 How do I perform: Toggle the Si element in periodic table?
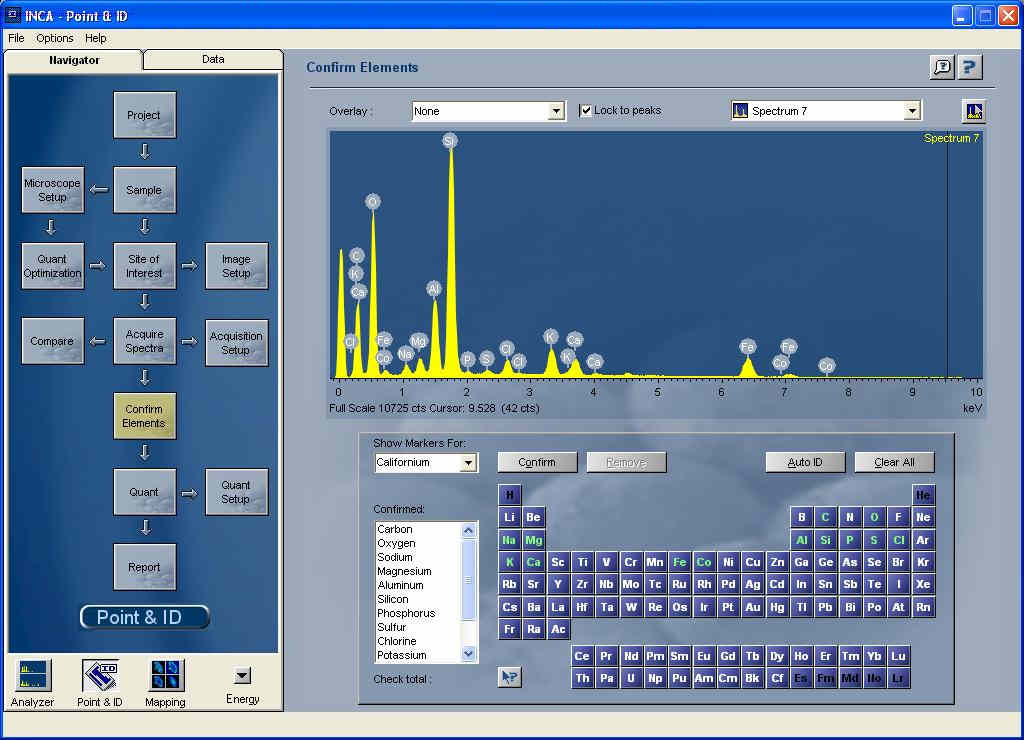click(x=825, y=540)
